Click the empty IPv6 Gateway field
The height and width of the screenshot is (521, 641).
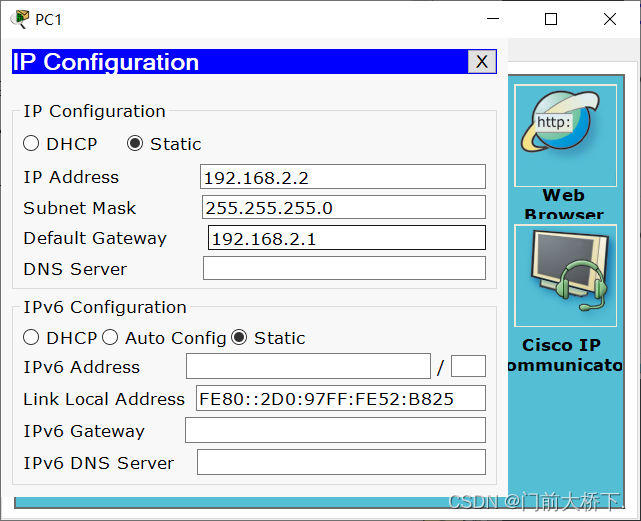click(335, 430)
